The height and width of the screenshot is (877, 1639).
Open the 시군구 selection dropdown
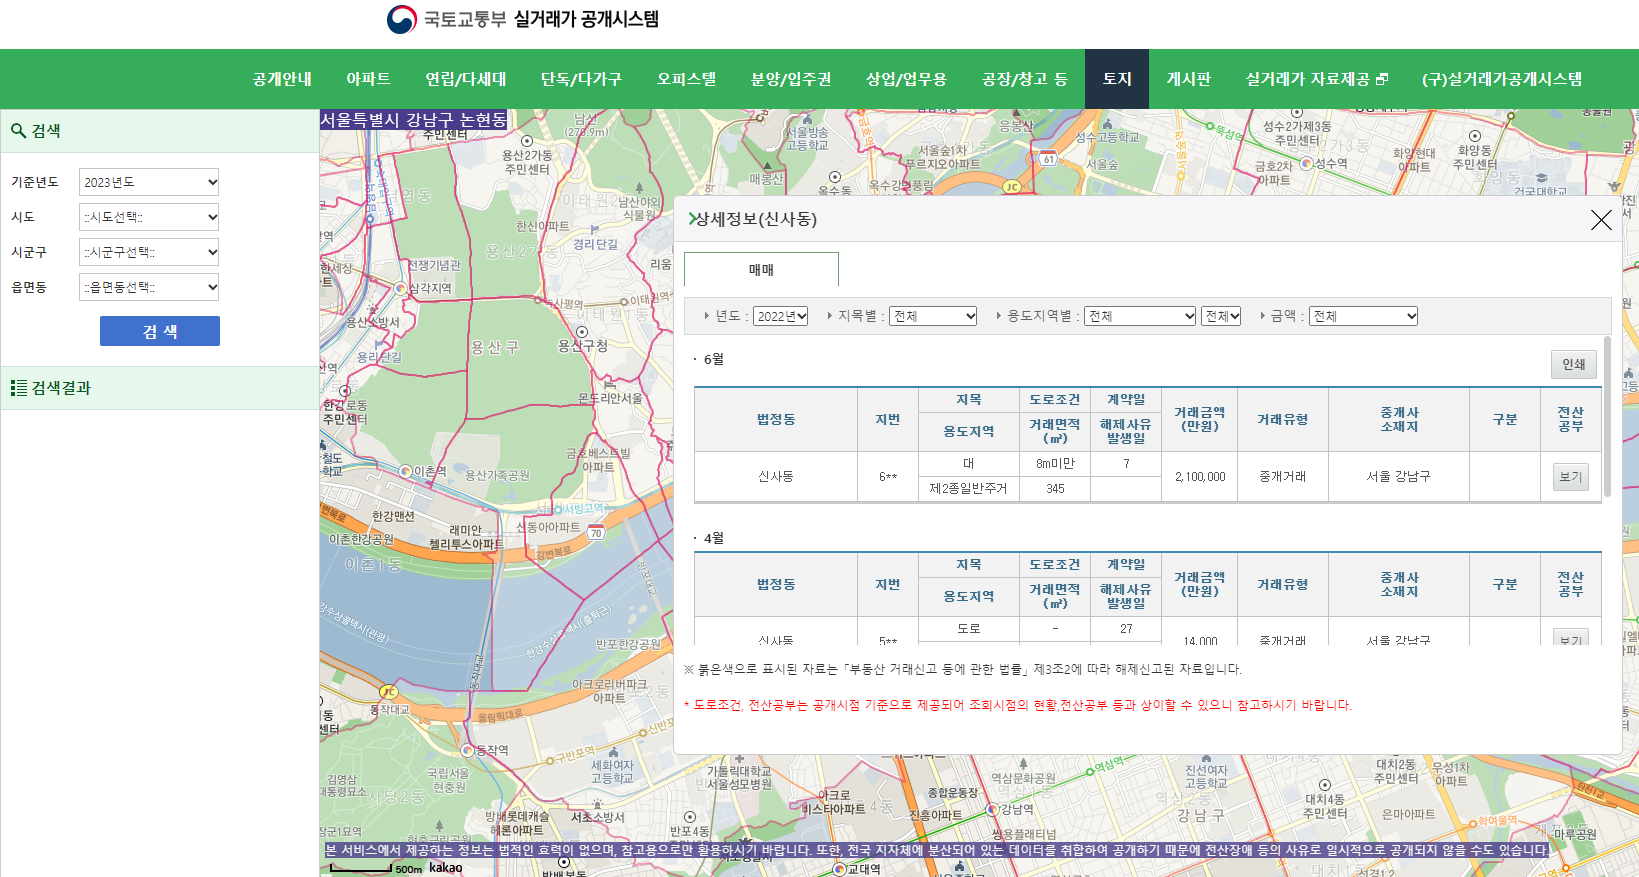[149, 252]
